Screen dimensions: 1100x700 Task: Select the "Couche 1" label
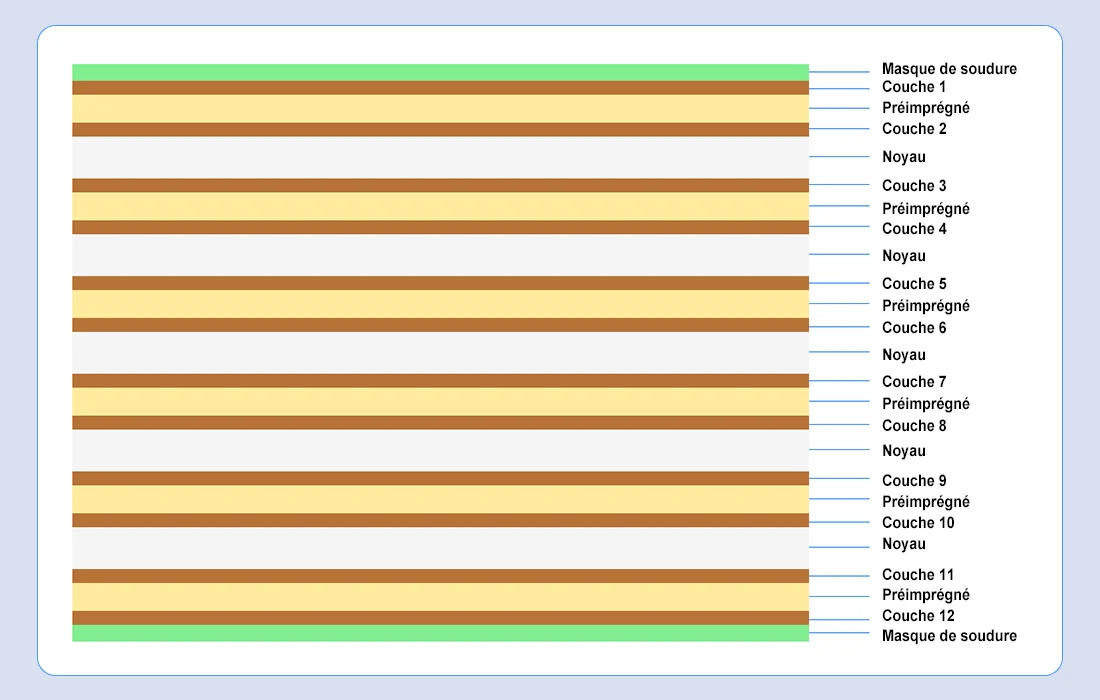(913, 87)
